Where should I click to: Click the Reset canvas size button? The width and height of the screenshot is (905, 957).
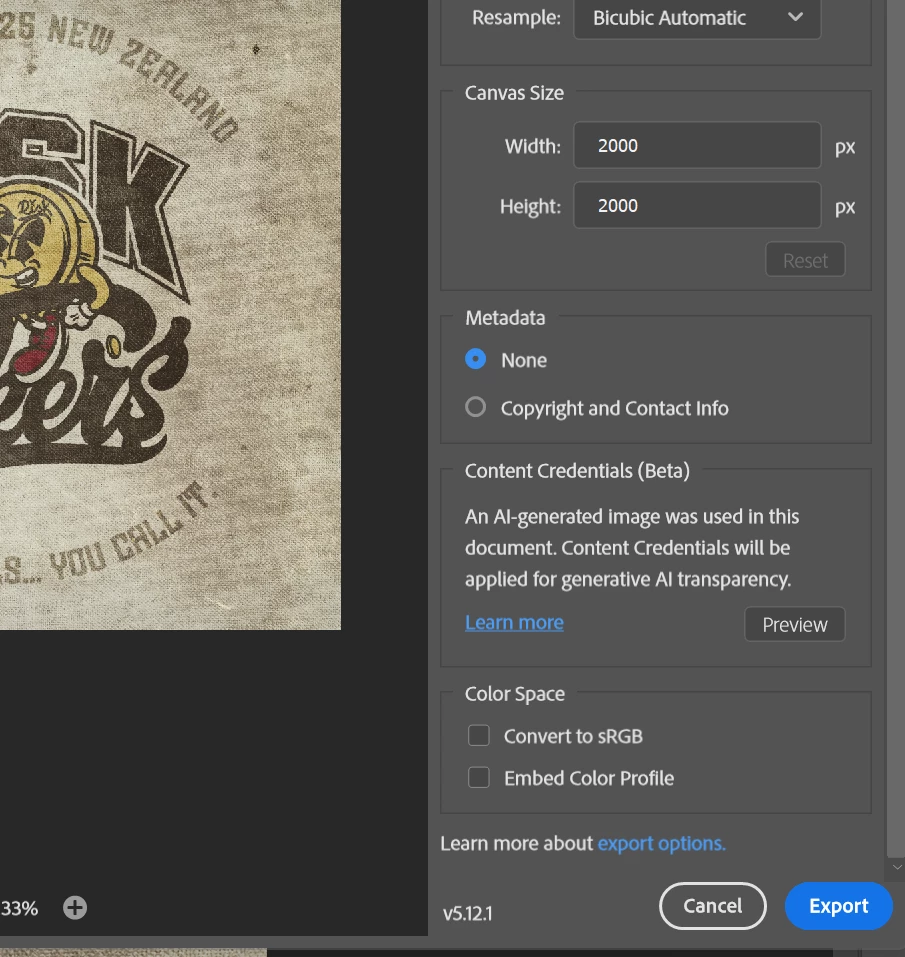pyautogui.click(x=805, y=260)
